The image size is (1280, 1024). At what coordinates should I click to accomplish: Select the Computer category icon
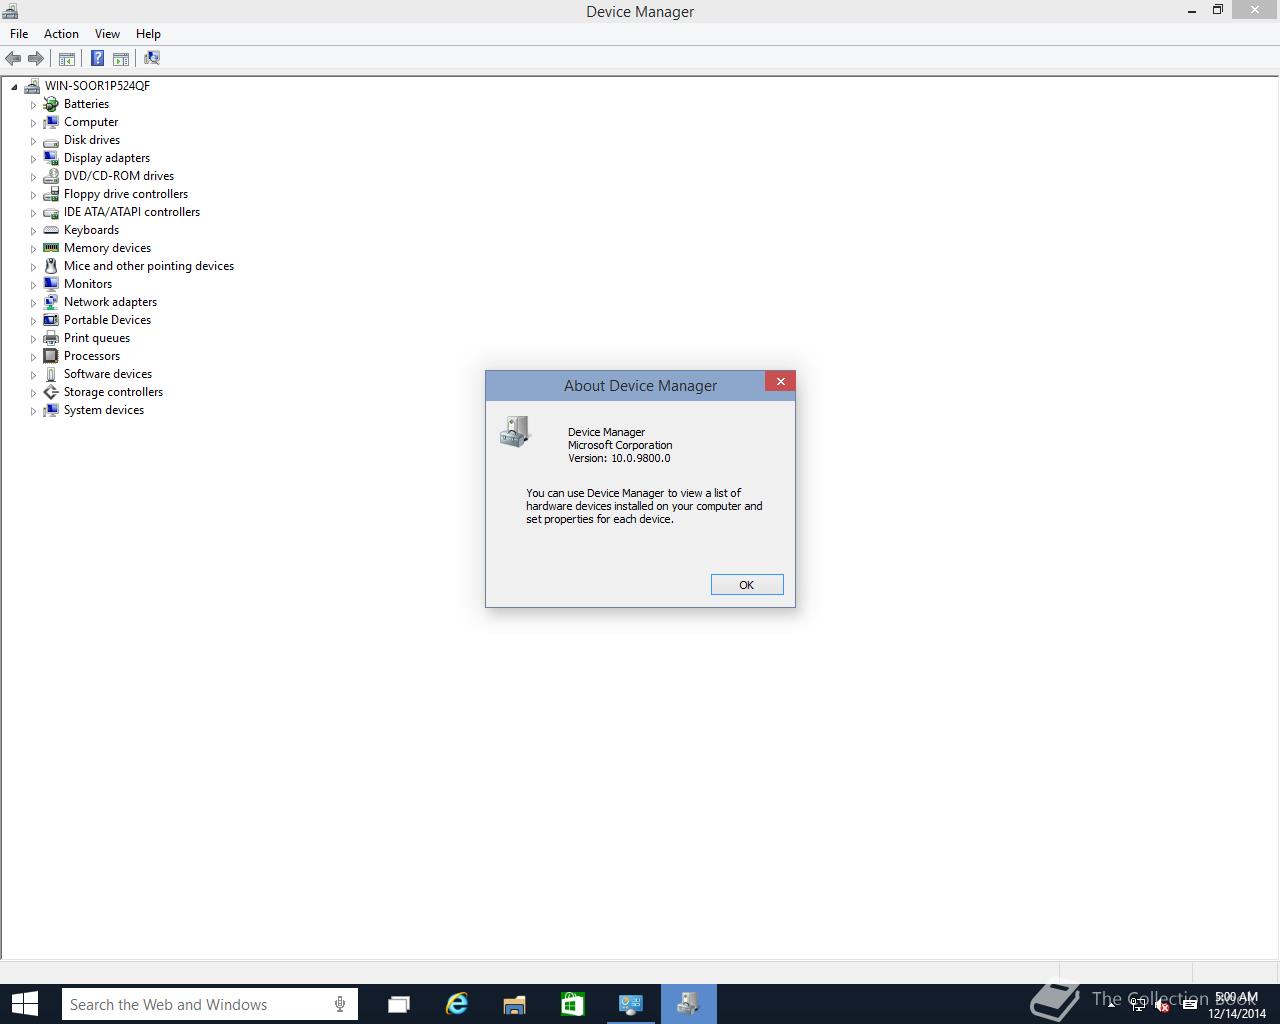click(51, 122)
